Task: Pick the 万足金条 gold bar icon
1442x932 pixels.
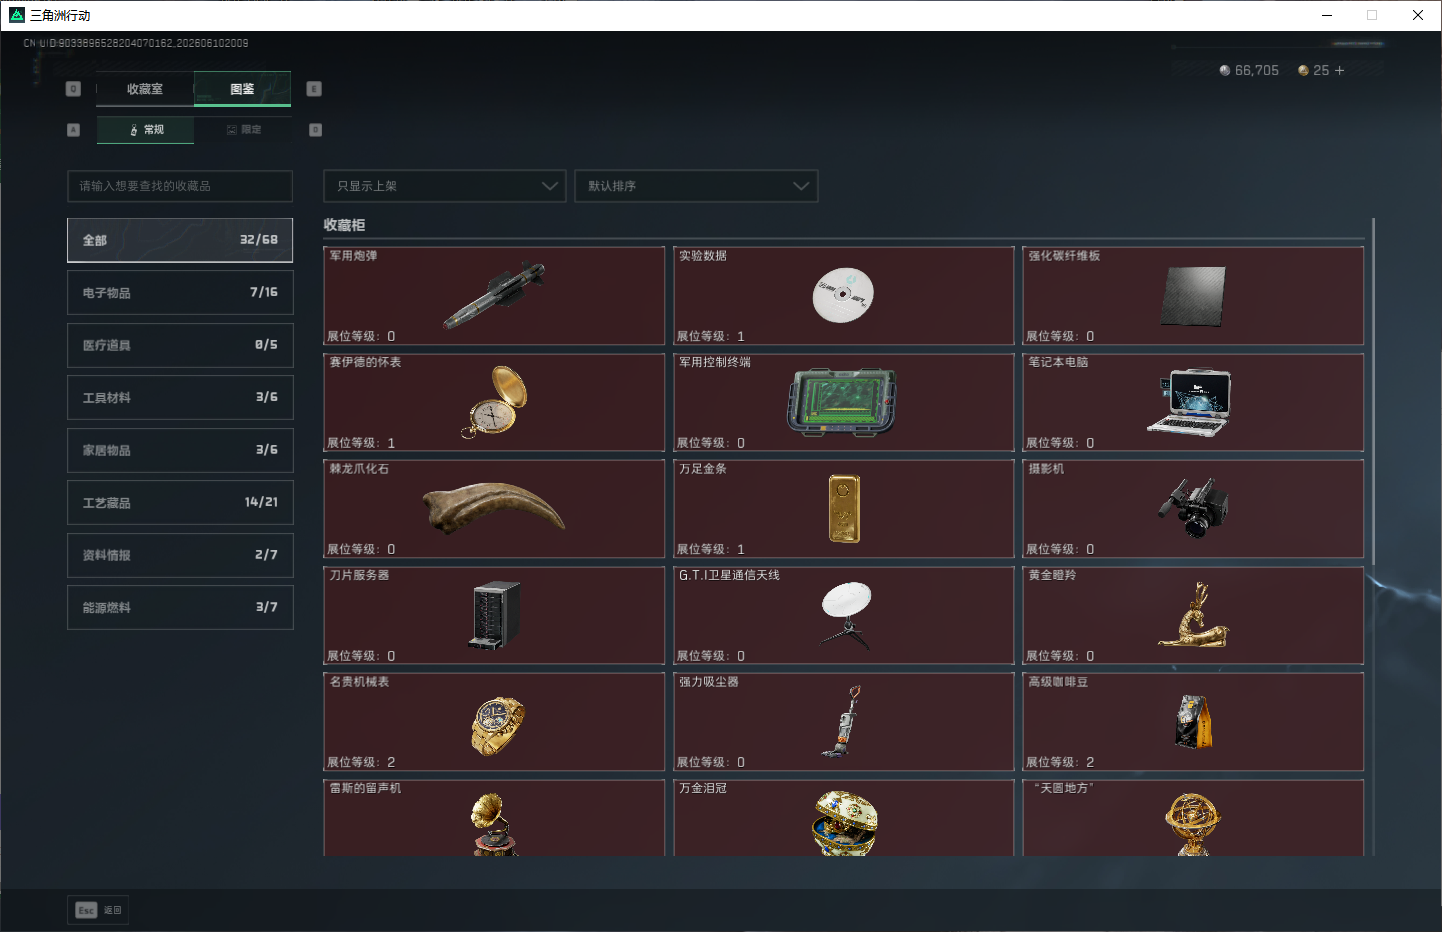Action: click(x=844, y=508)
